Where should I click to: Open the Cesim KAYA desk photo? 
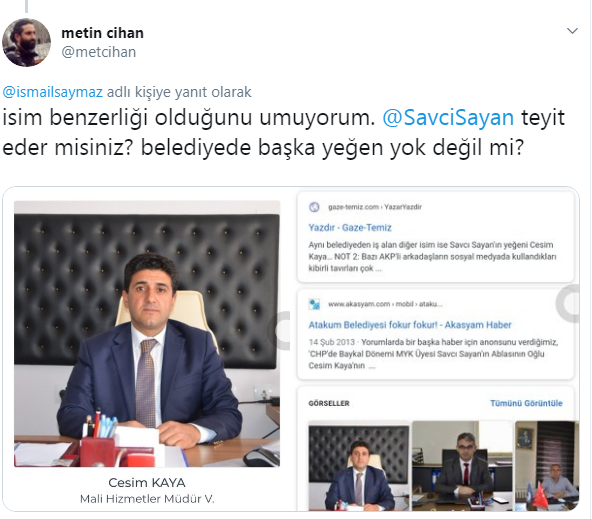coord(147,334)
